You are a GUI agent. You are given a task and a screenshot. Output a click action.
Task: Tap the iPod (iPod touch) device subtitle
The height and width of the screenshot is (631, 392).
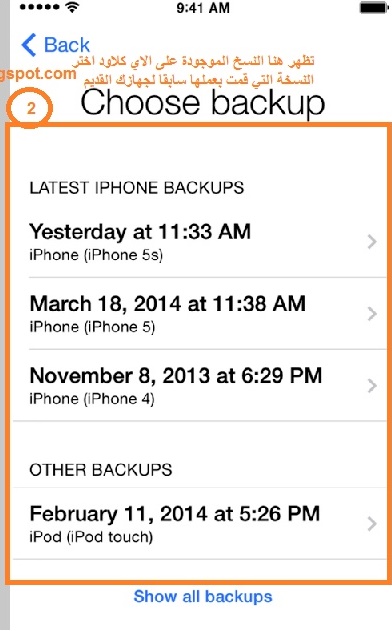[x=91, y=537]
